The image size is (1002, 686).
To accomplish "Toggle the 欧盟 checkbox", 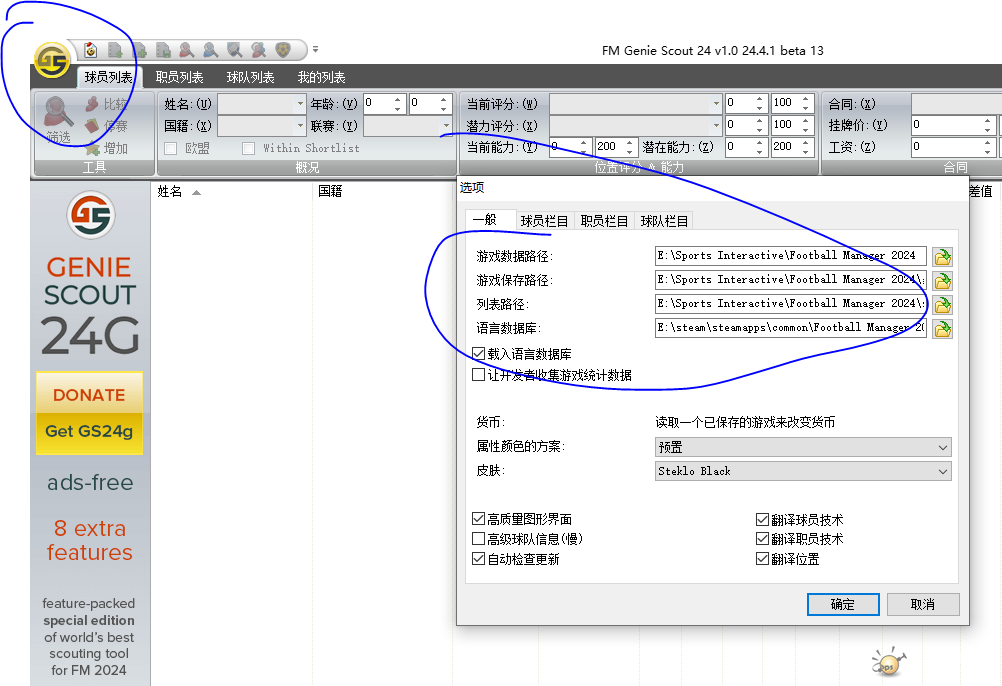I will coord(171,148).
